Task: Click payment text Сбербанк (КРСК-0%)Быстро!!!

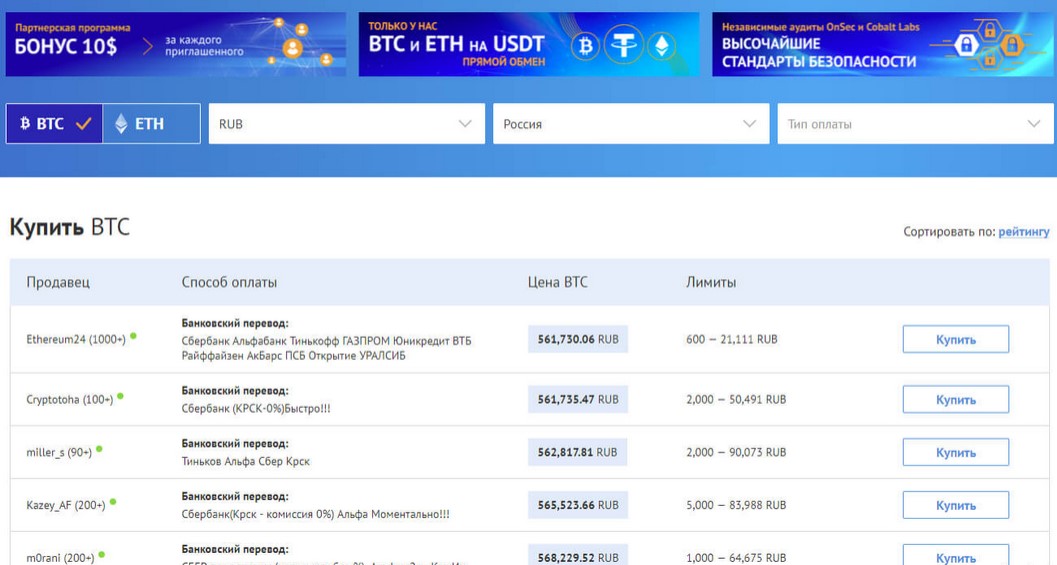Action: (256, 408)
